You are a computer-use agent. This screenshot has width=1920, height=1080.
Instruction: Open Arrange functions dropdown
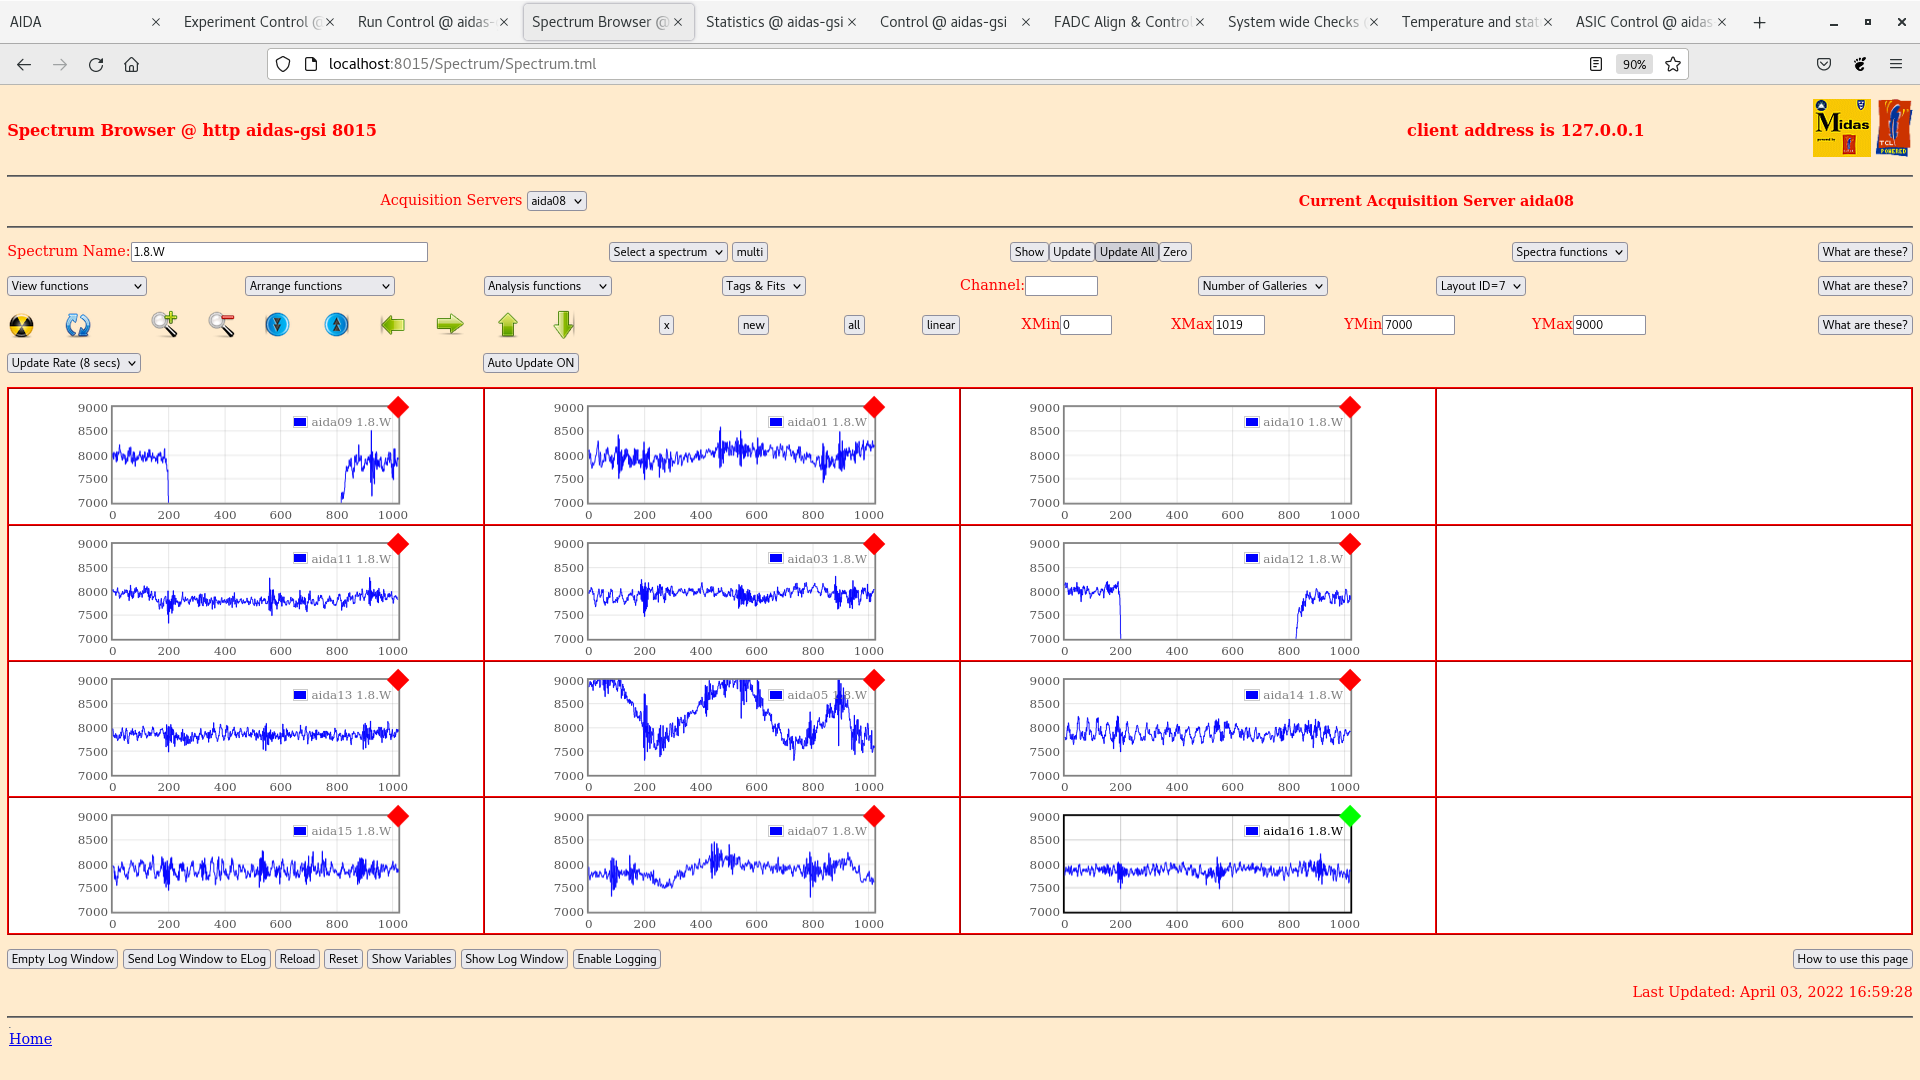(320, 286)
